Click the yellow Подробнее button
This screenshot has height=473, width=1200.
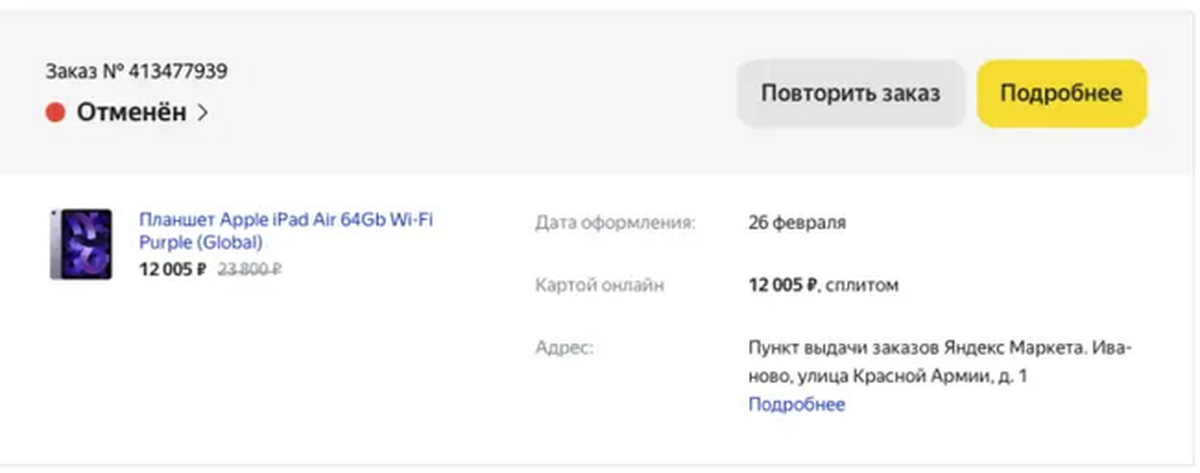click(x=1061, y=94)
